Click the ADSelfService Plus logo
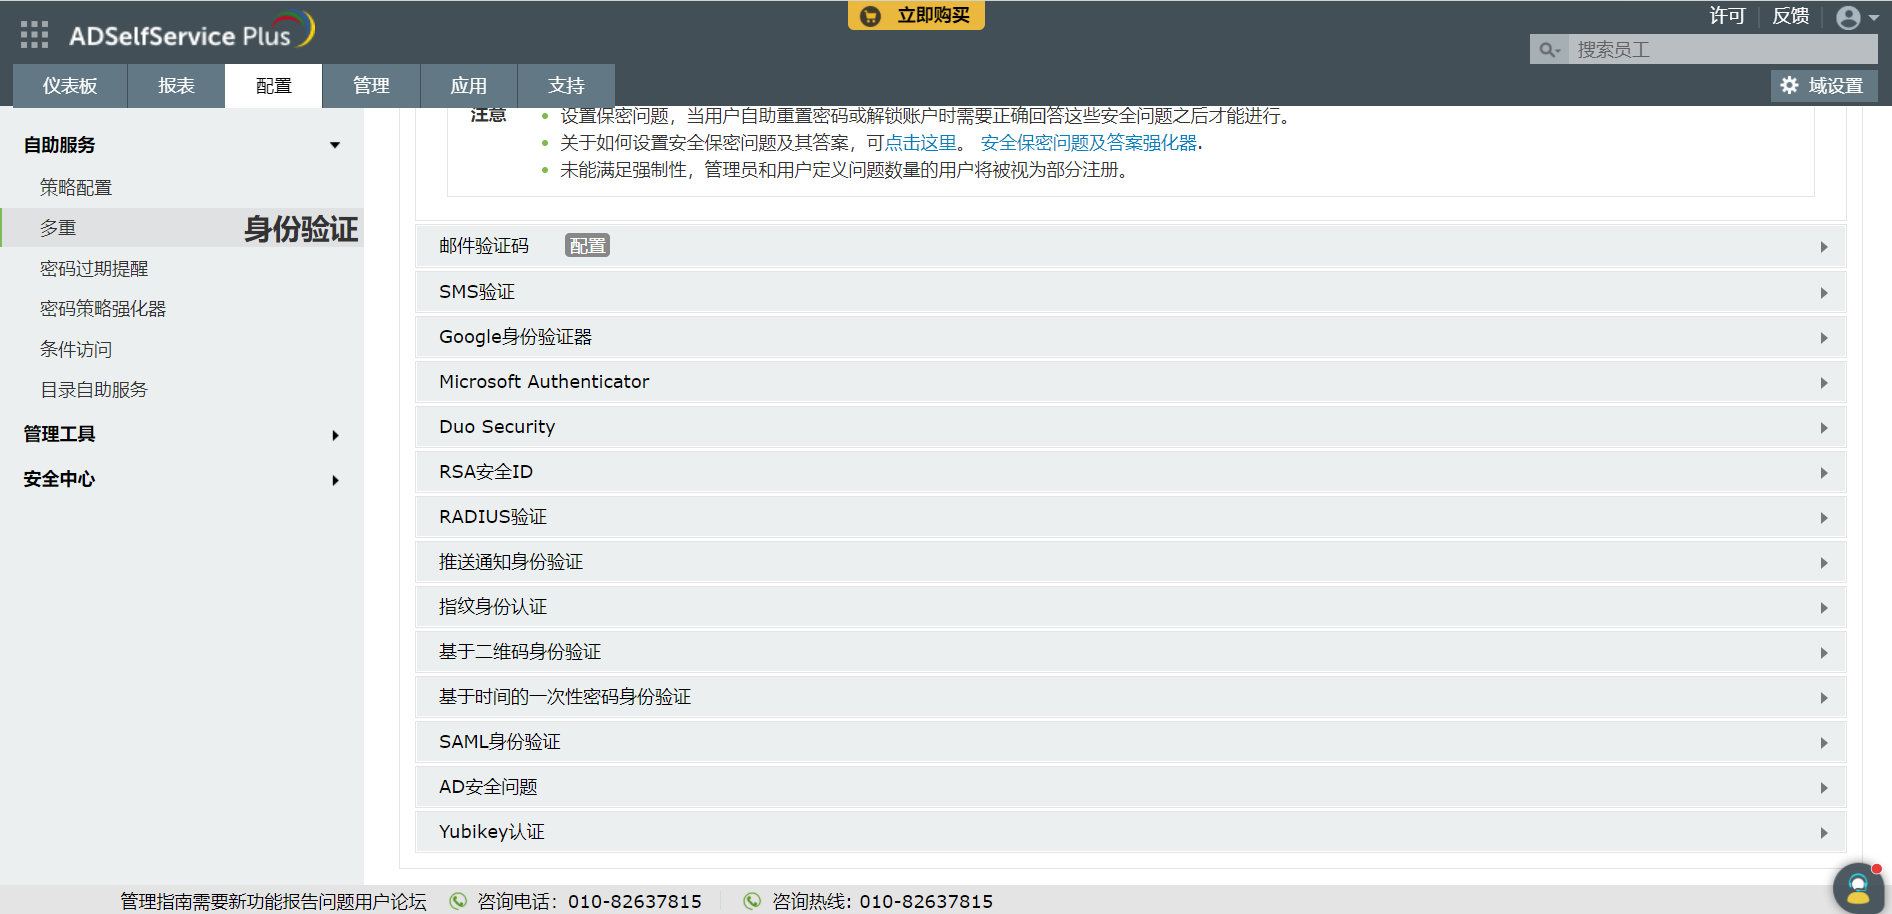 (x=192, y=31)
